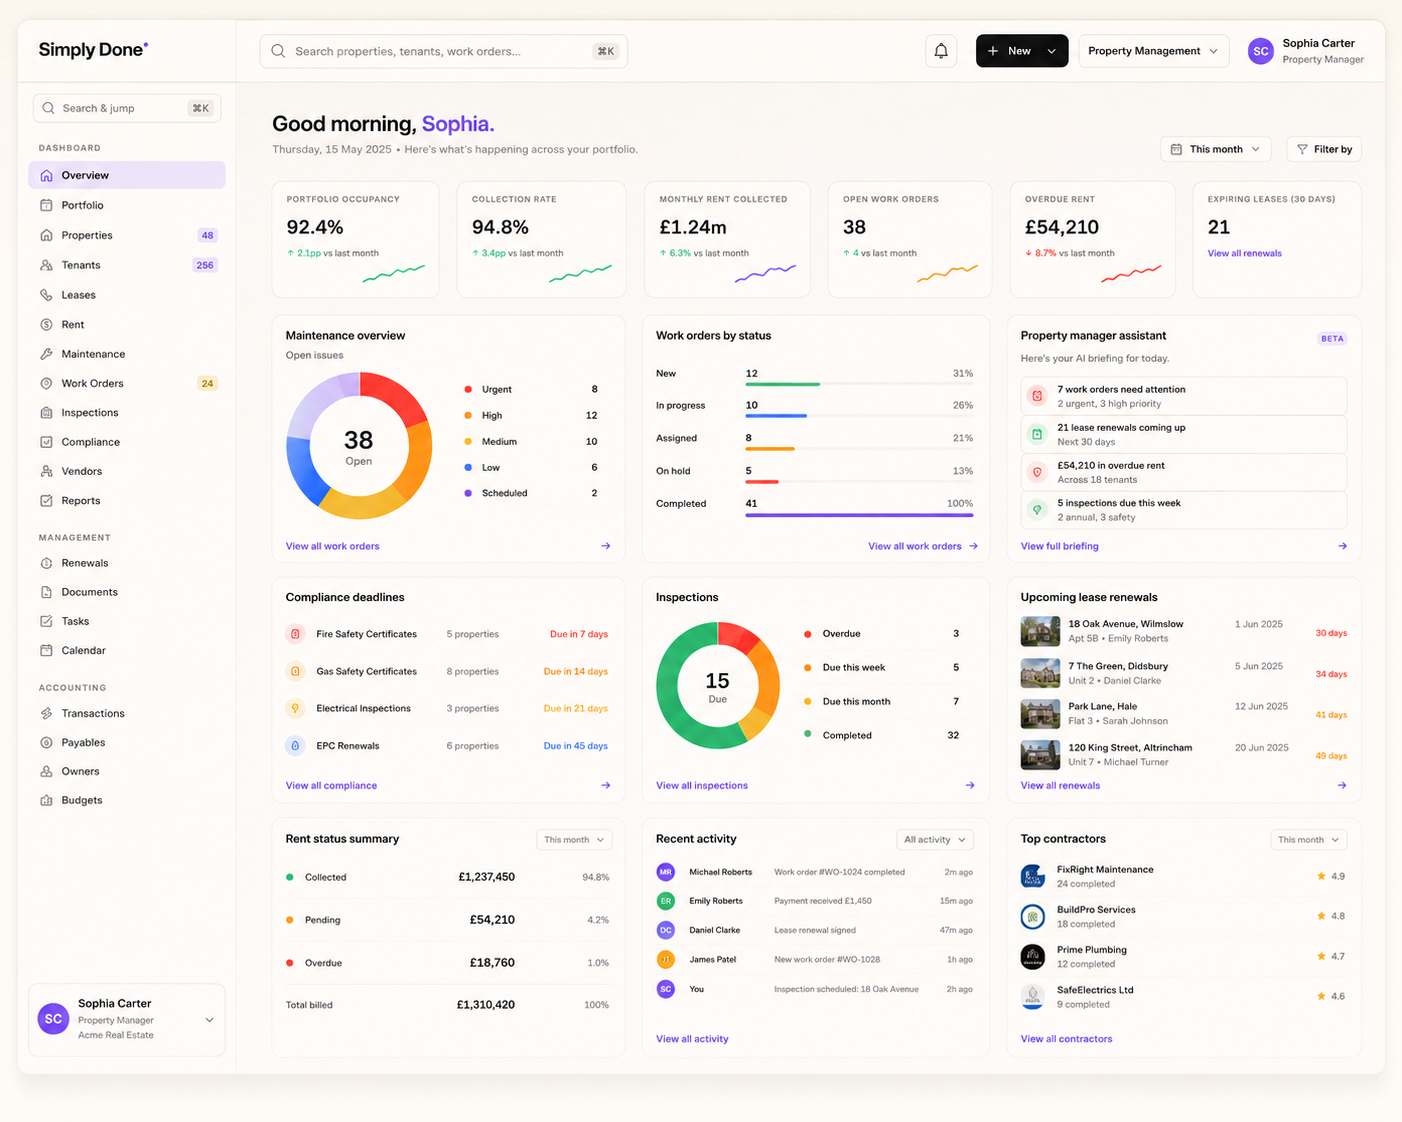This screenshot has width=1402, height=1122.
Task: Click the Completed status progress bar
Action: (x=859, y=515)
